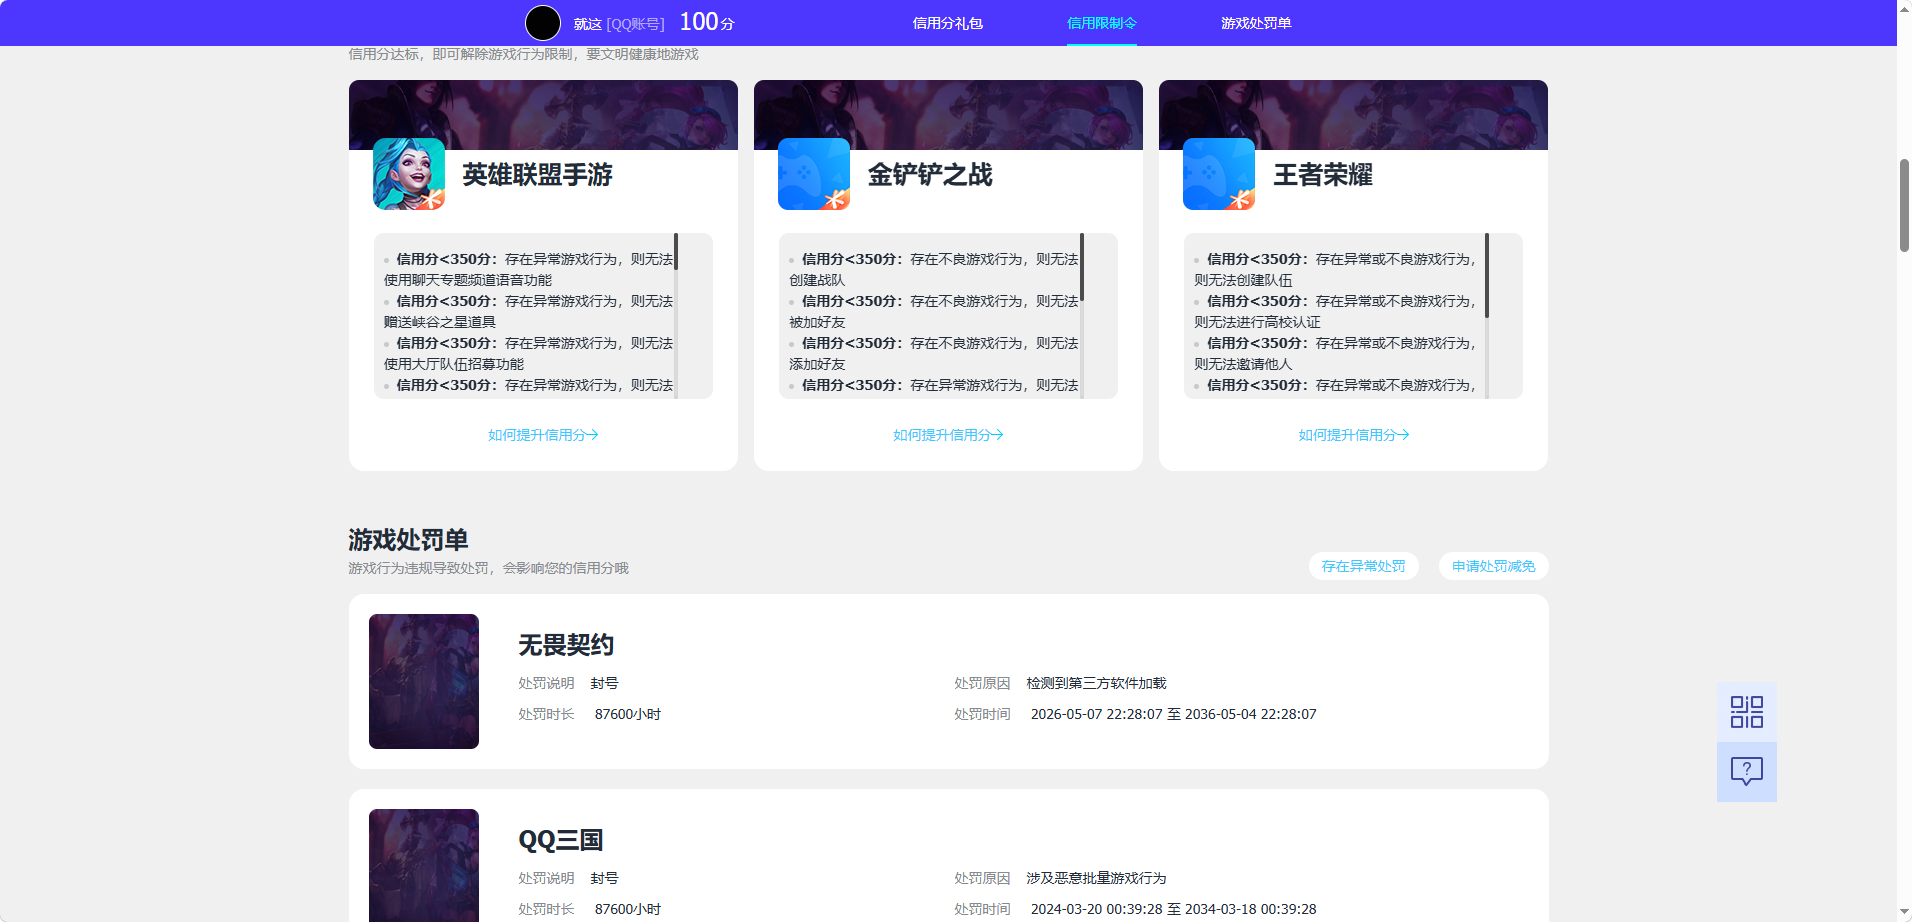Click the 申请处罚减免 button
The image size is (1912, 922).
coord(1493,566)
